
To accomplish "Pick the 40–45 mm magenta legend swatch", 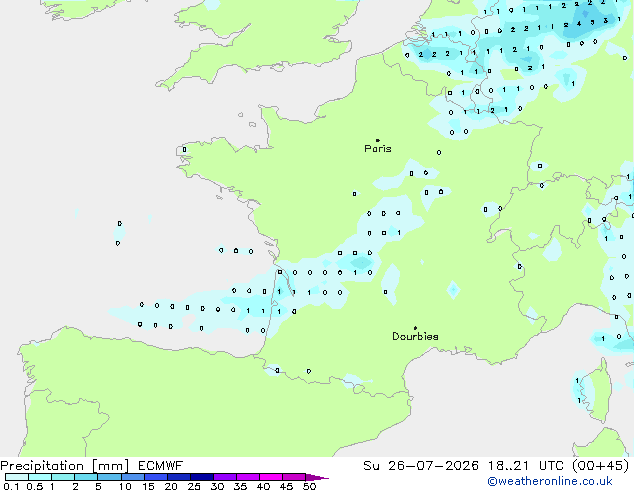I will point(271,477).
